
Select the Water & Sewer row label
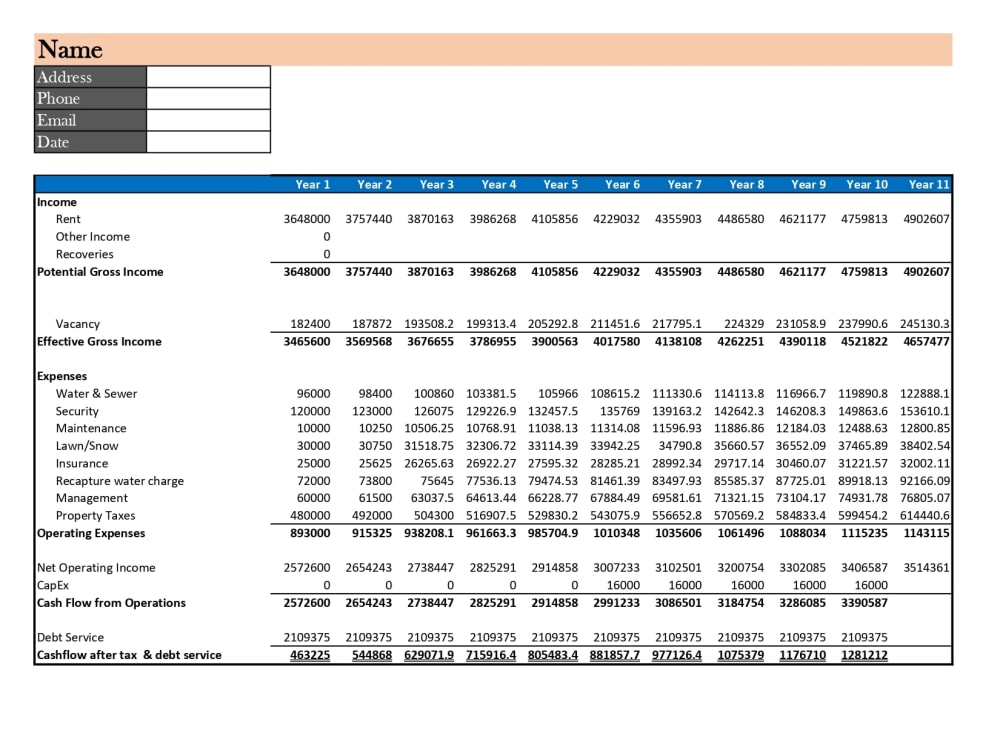tap(96, 393)
